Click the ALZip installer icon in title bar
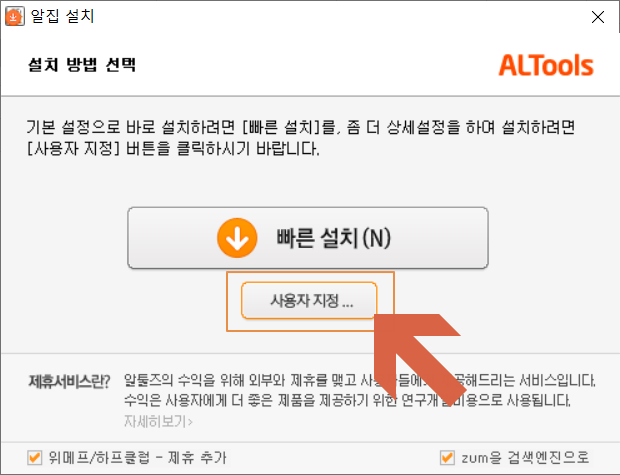 click(15, 17)
